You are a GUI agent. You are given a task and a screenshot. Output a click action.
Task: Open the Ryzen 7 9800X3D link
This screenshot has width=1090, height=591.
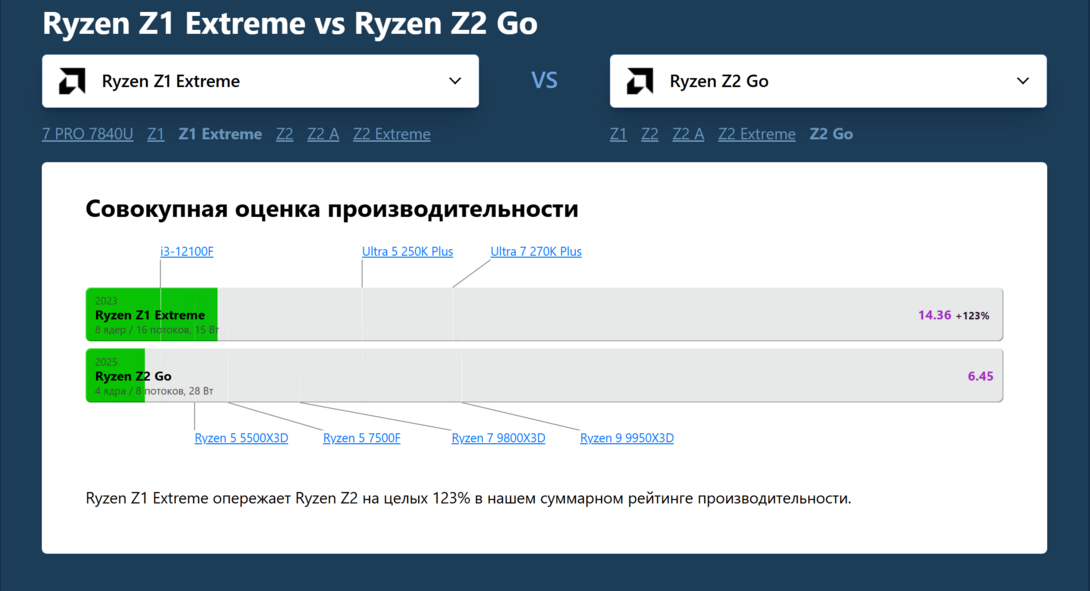498,438
